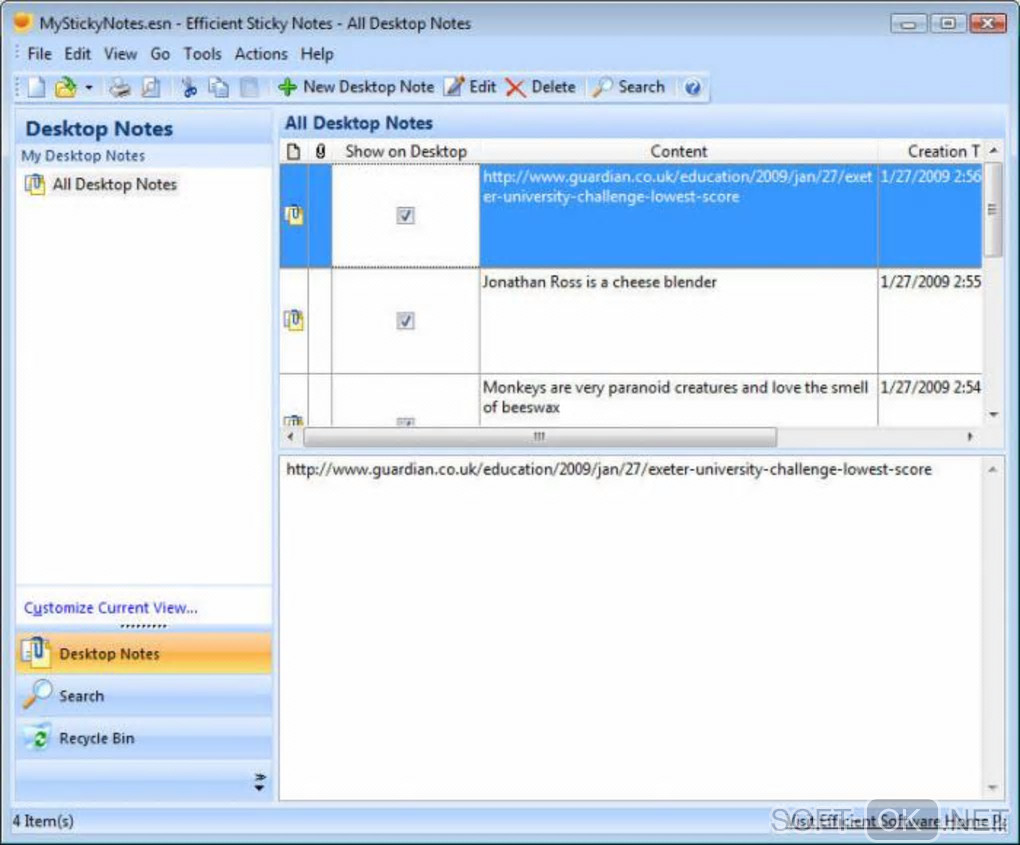Click the notes list horizontal scrollbar thumb

540,436
